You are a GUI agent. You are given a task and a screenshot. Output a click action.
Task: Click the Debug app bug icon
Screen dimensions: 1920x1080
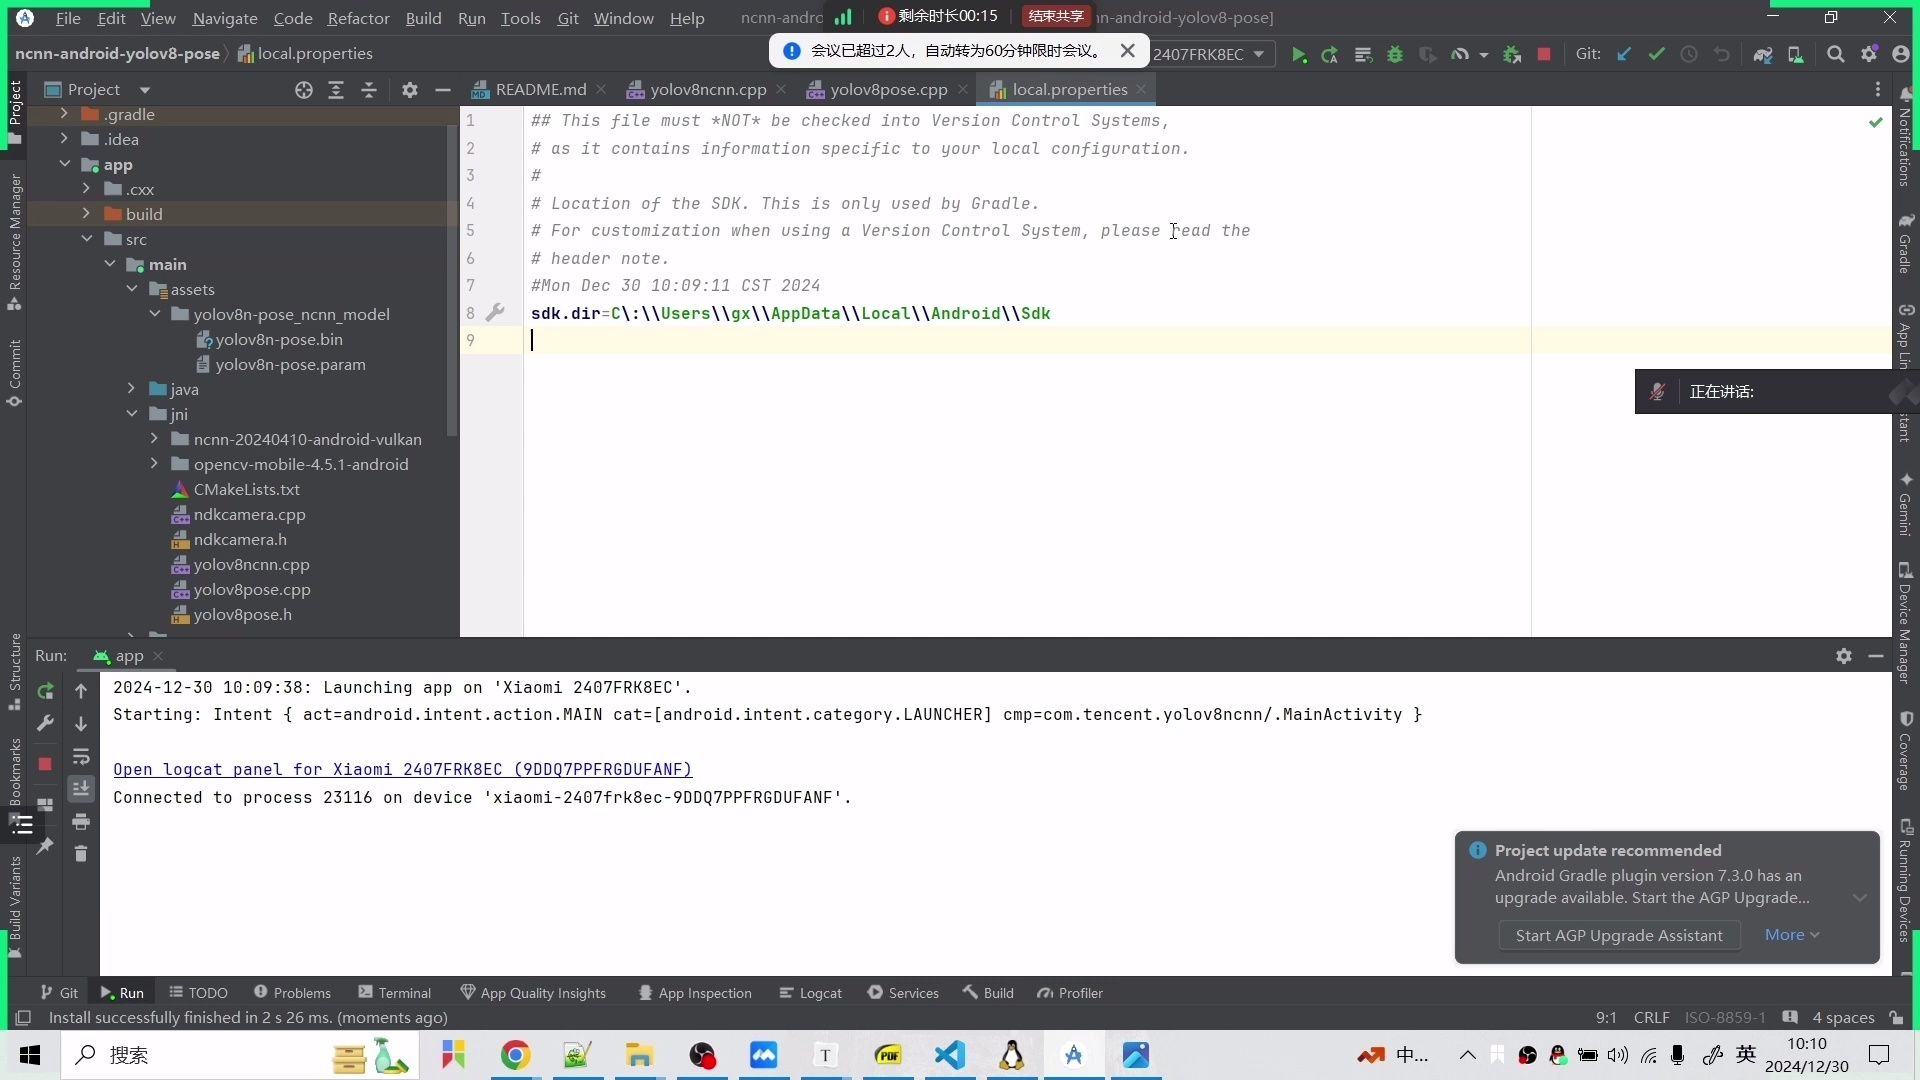click(x=1395, y=55)
